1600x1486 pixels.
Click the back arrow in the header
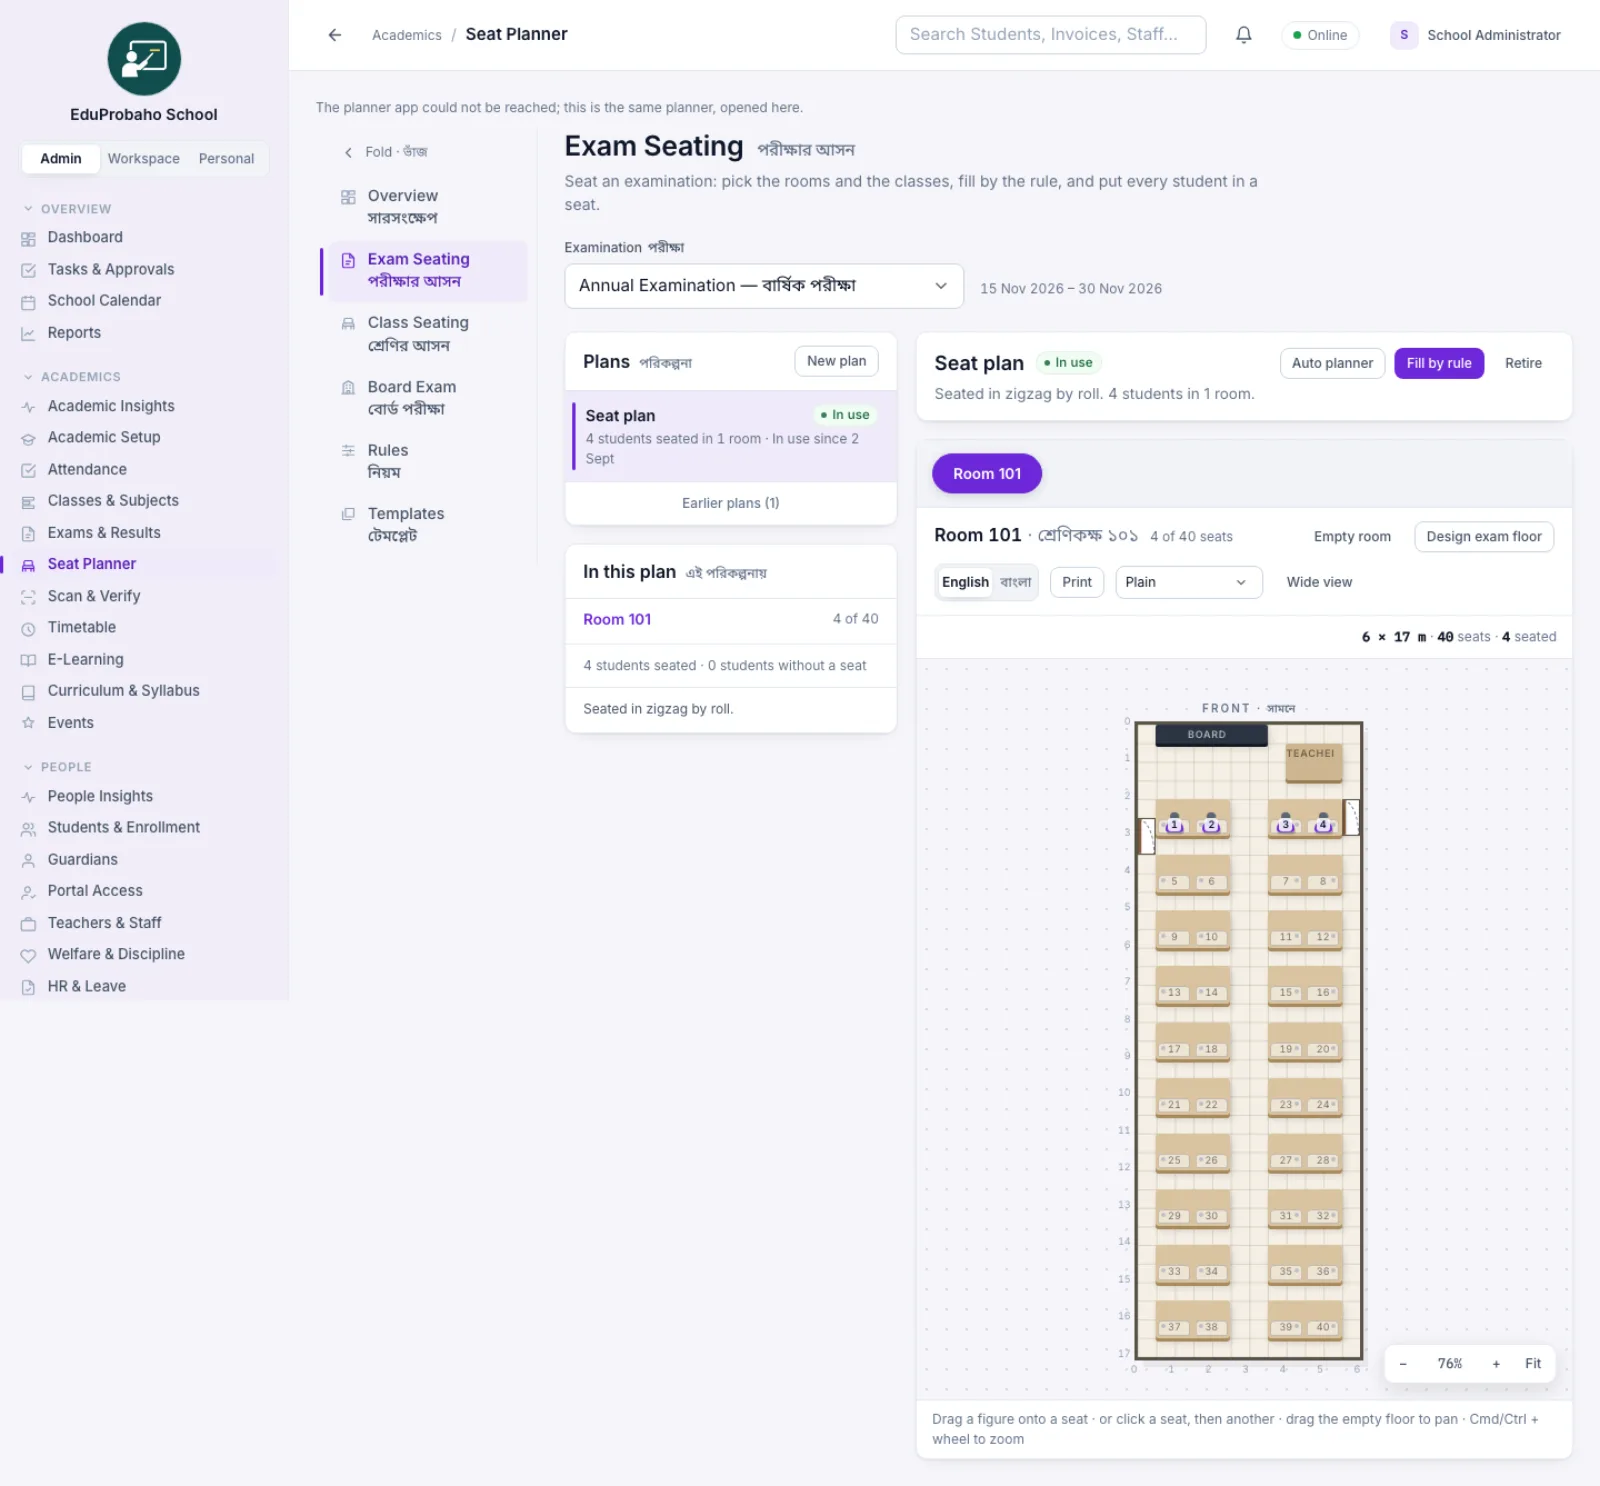tap(335, 35)
